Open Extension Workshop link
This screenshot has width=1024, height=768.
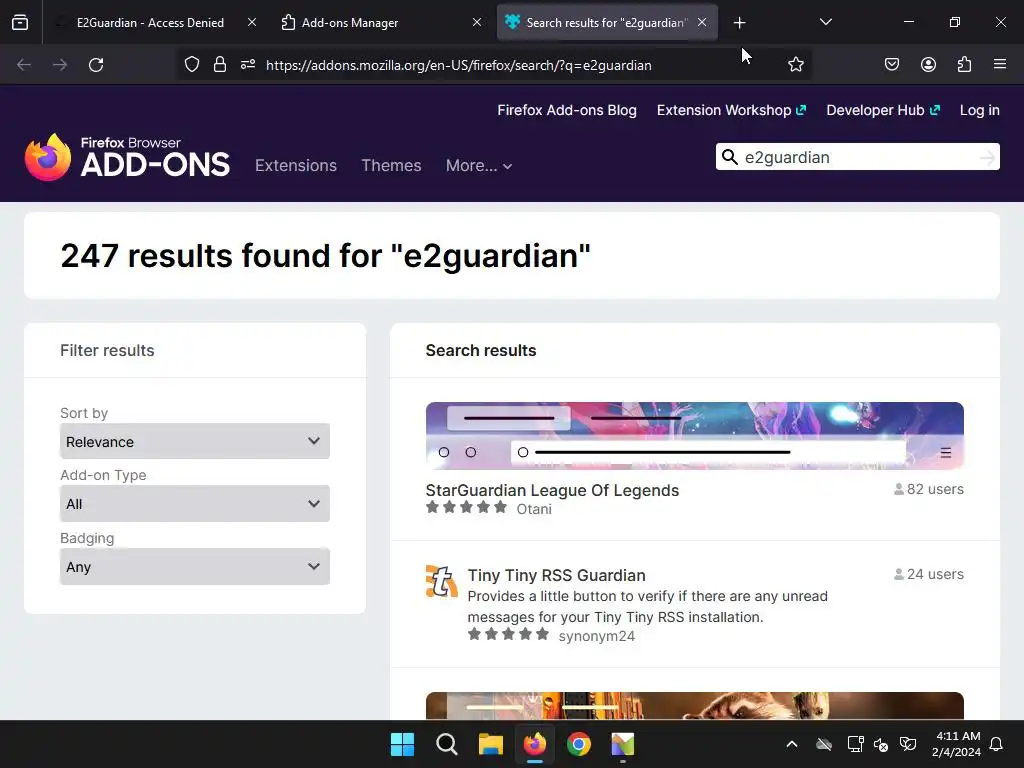731,110
